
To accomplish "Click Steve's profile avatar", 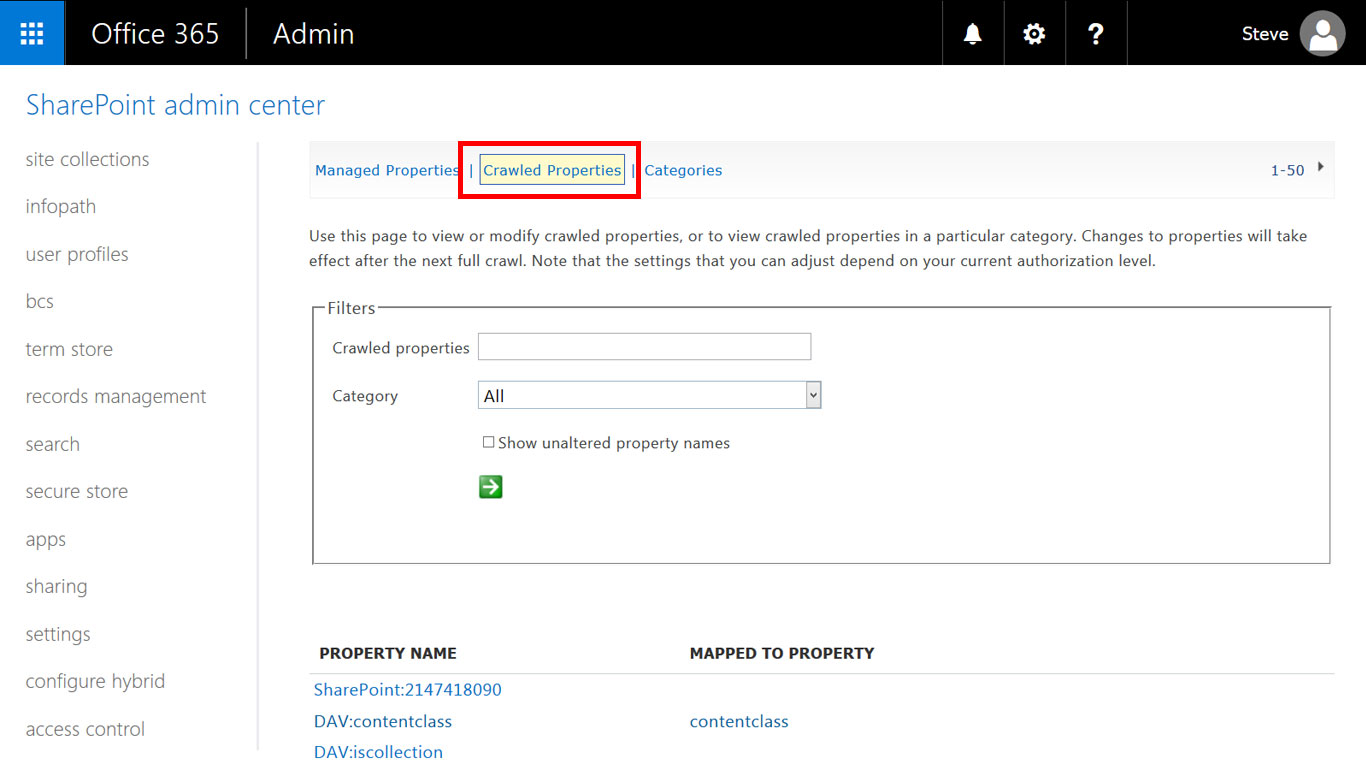I will coord(1321,34).
